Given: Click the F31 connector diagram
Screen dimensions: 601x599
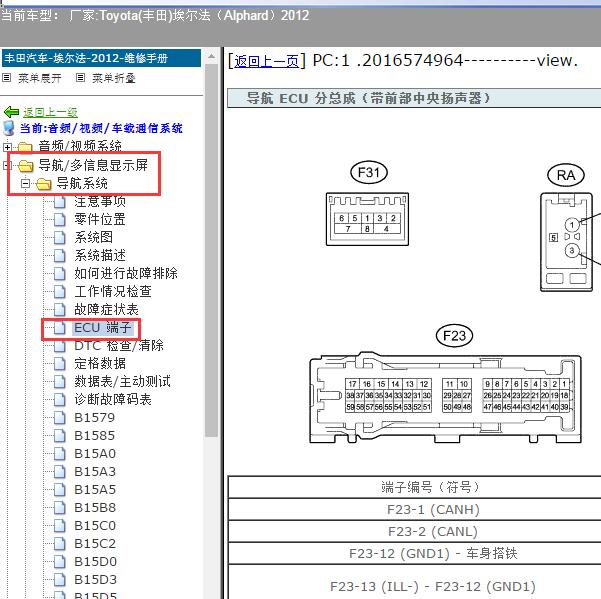Looking at the screenshot, I should (x=368, y=219).
